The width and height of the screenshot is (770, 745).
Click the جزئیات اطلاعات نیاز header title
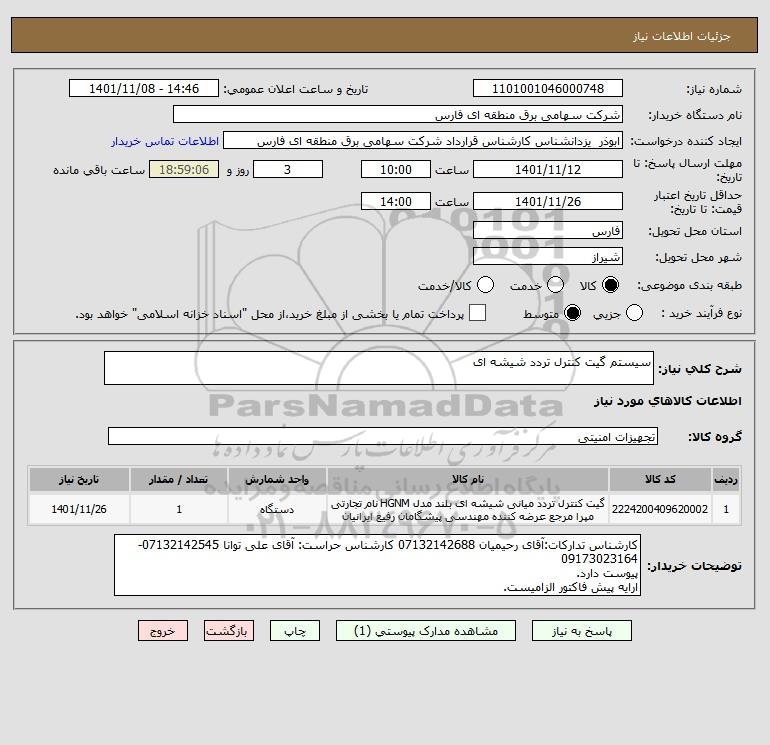point(682,36)
